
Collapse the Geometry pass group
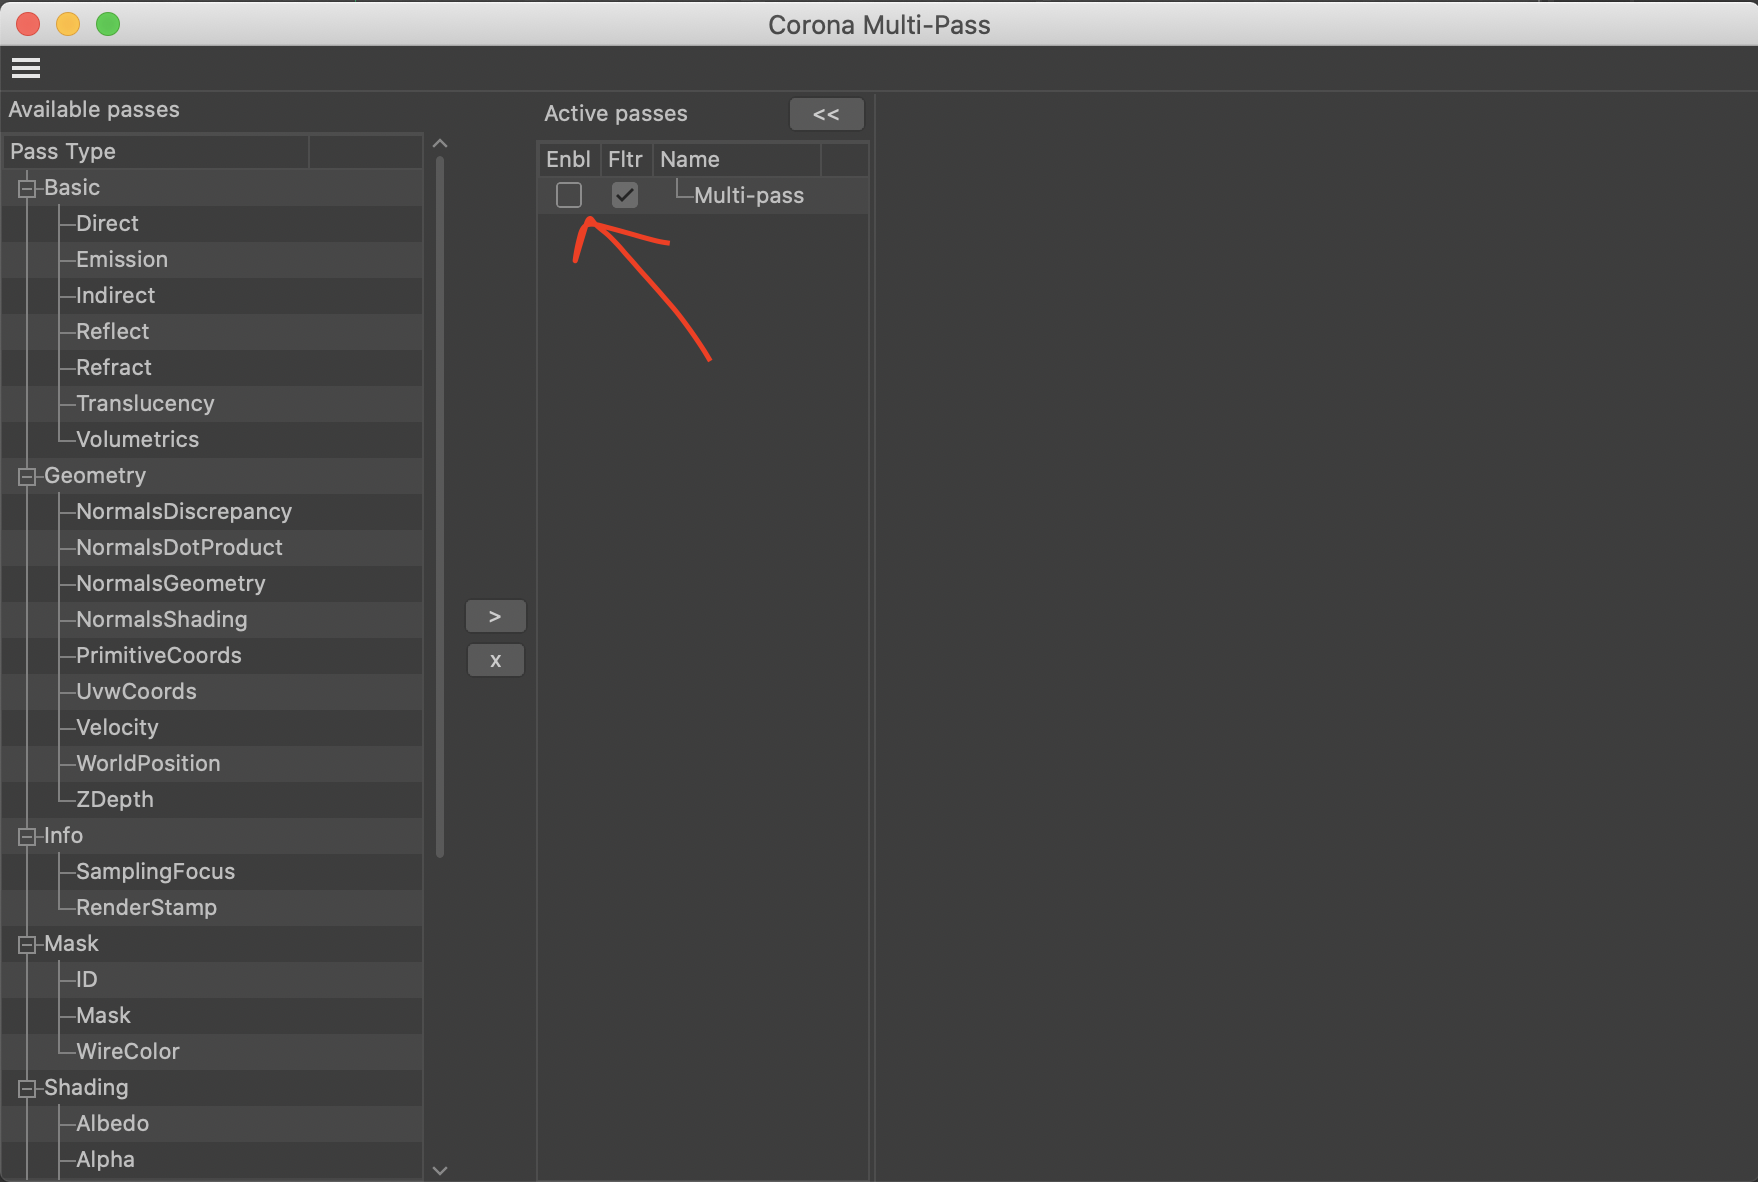tap(27, 476)
